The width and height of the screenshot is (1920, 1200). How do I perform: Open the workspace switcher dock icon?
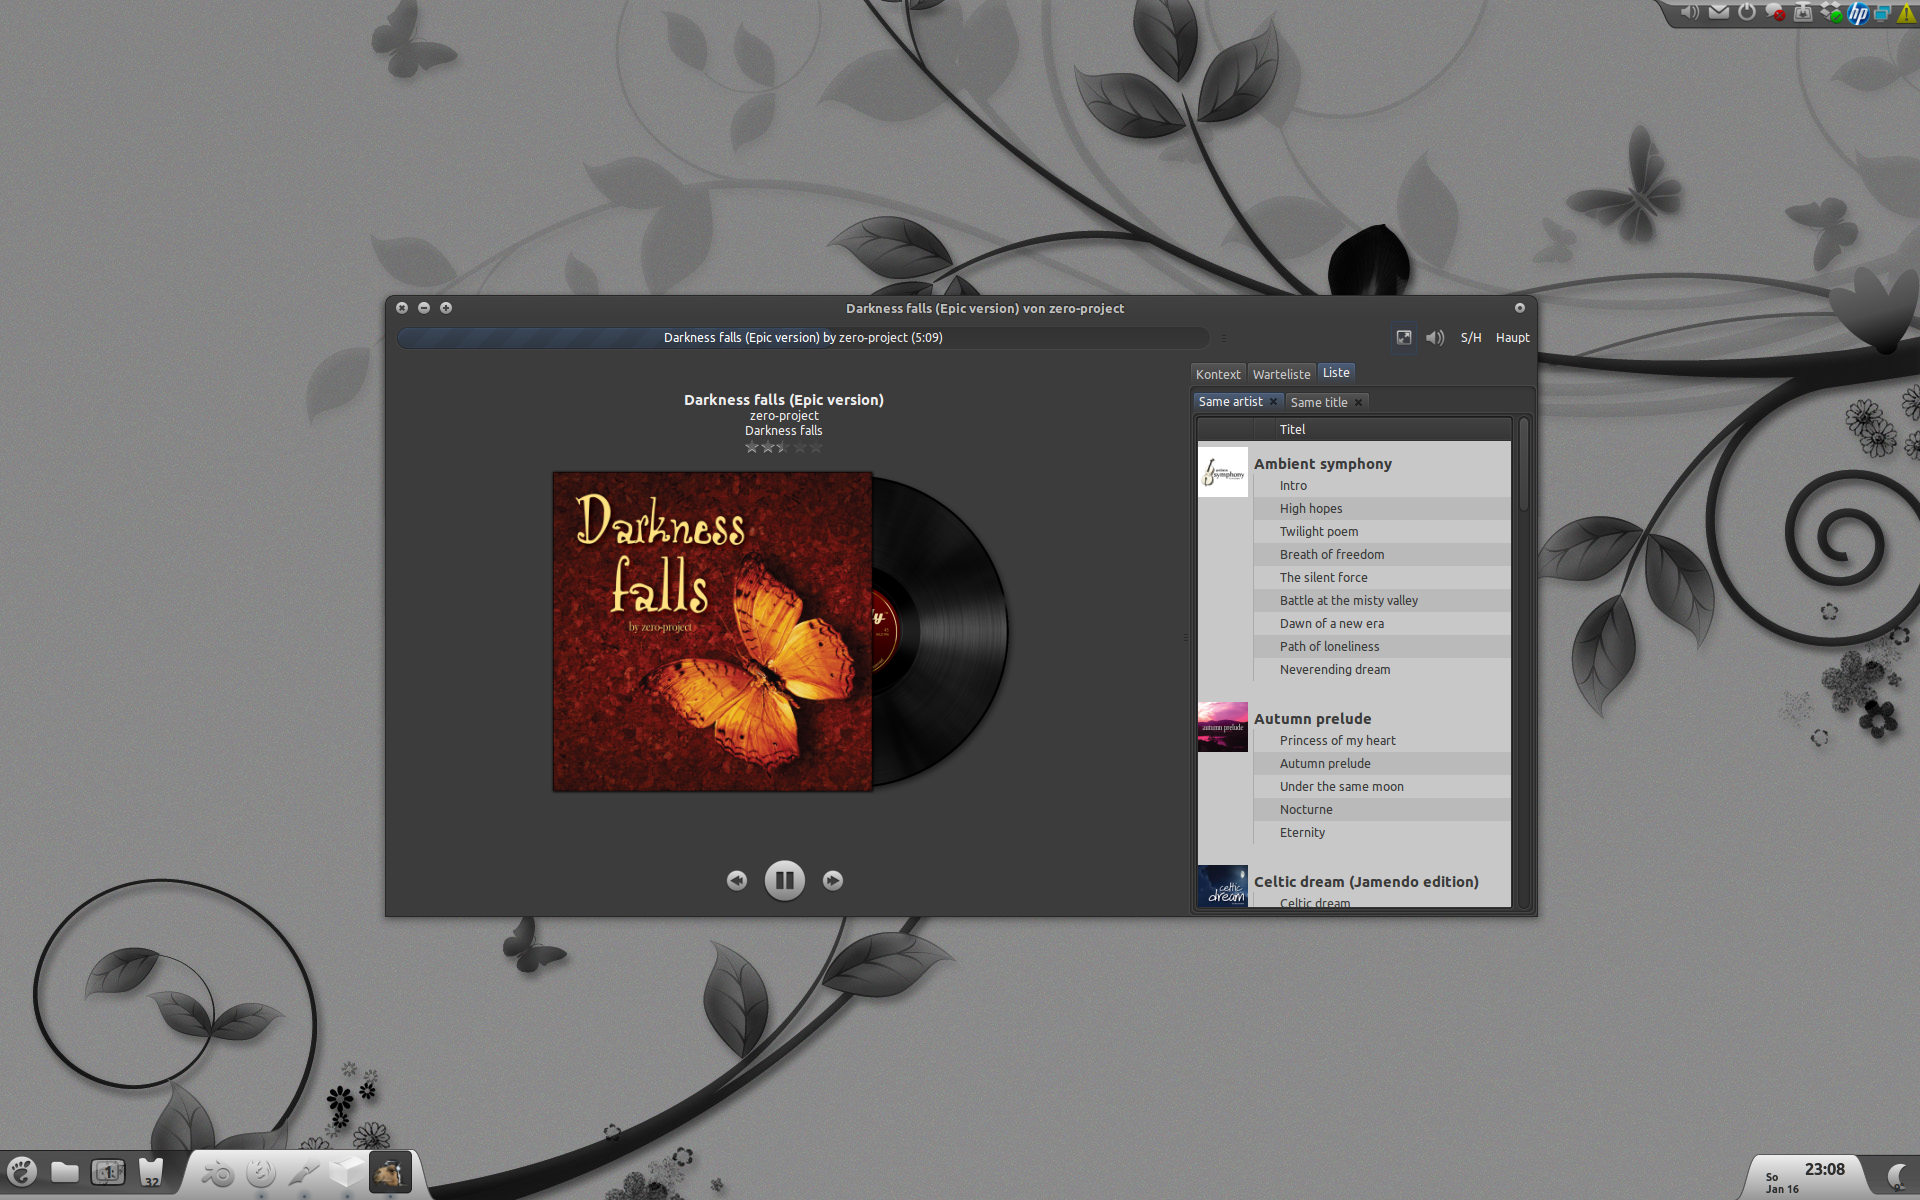point(108,1172)
